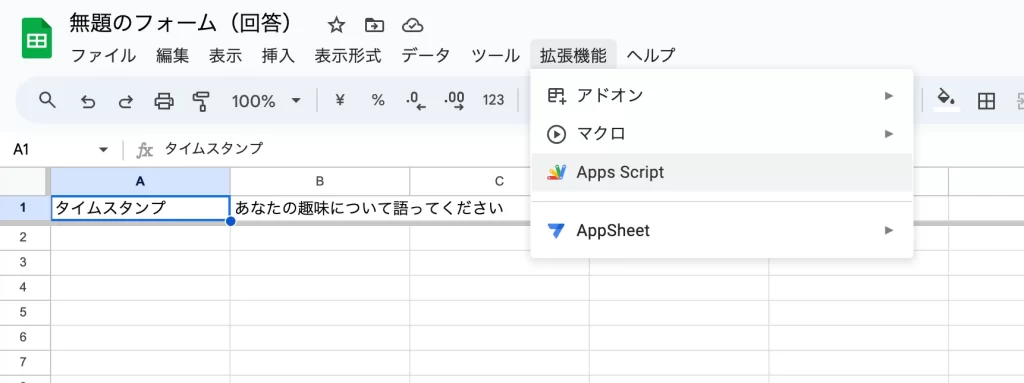Select column A header
The width and height of the screenshot is (1024, 383).
[x=140, y=181]
